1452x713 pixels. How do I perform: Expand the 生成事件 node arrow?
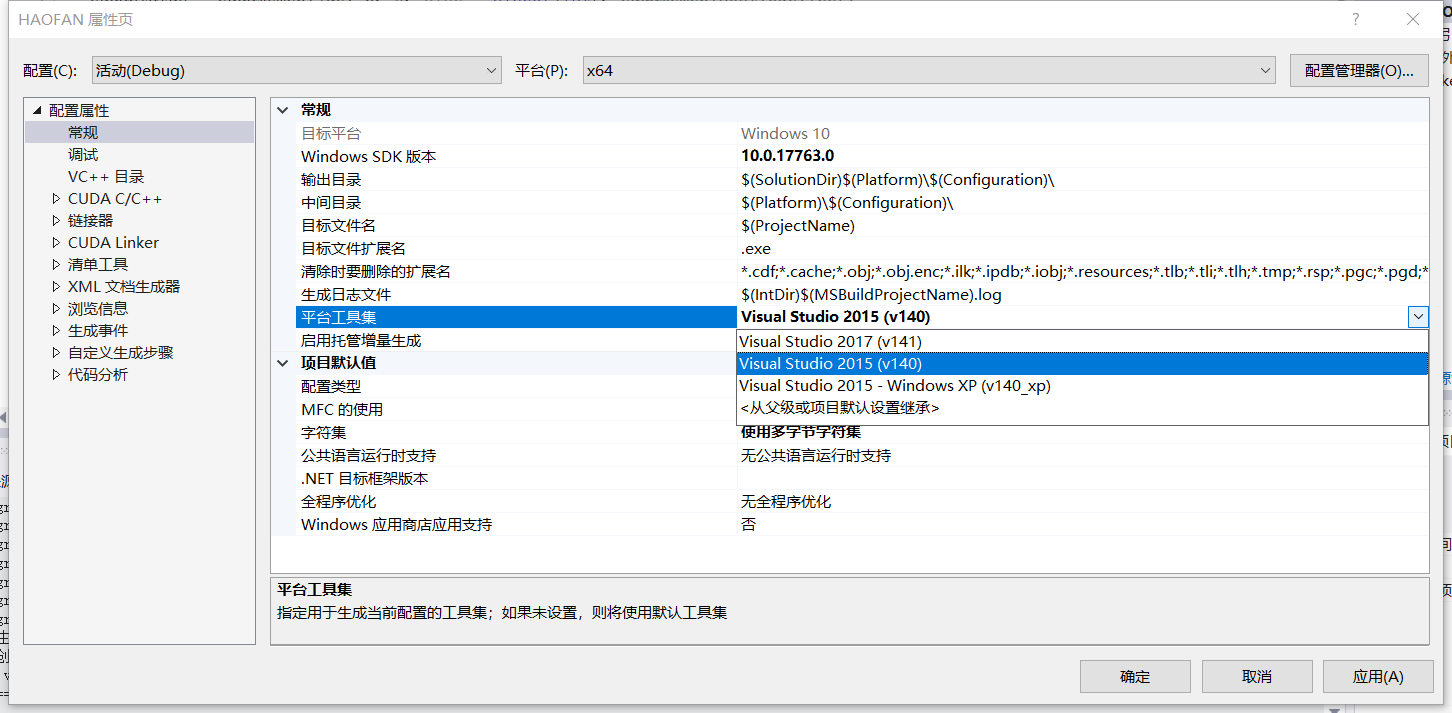[x=56, y=330]
